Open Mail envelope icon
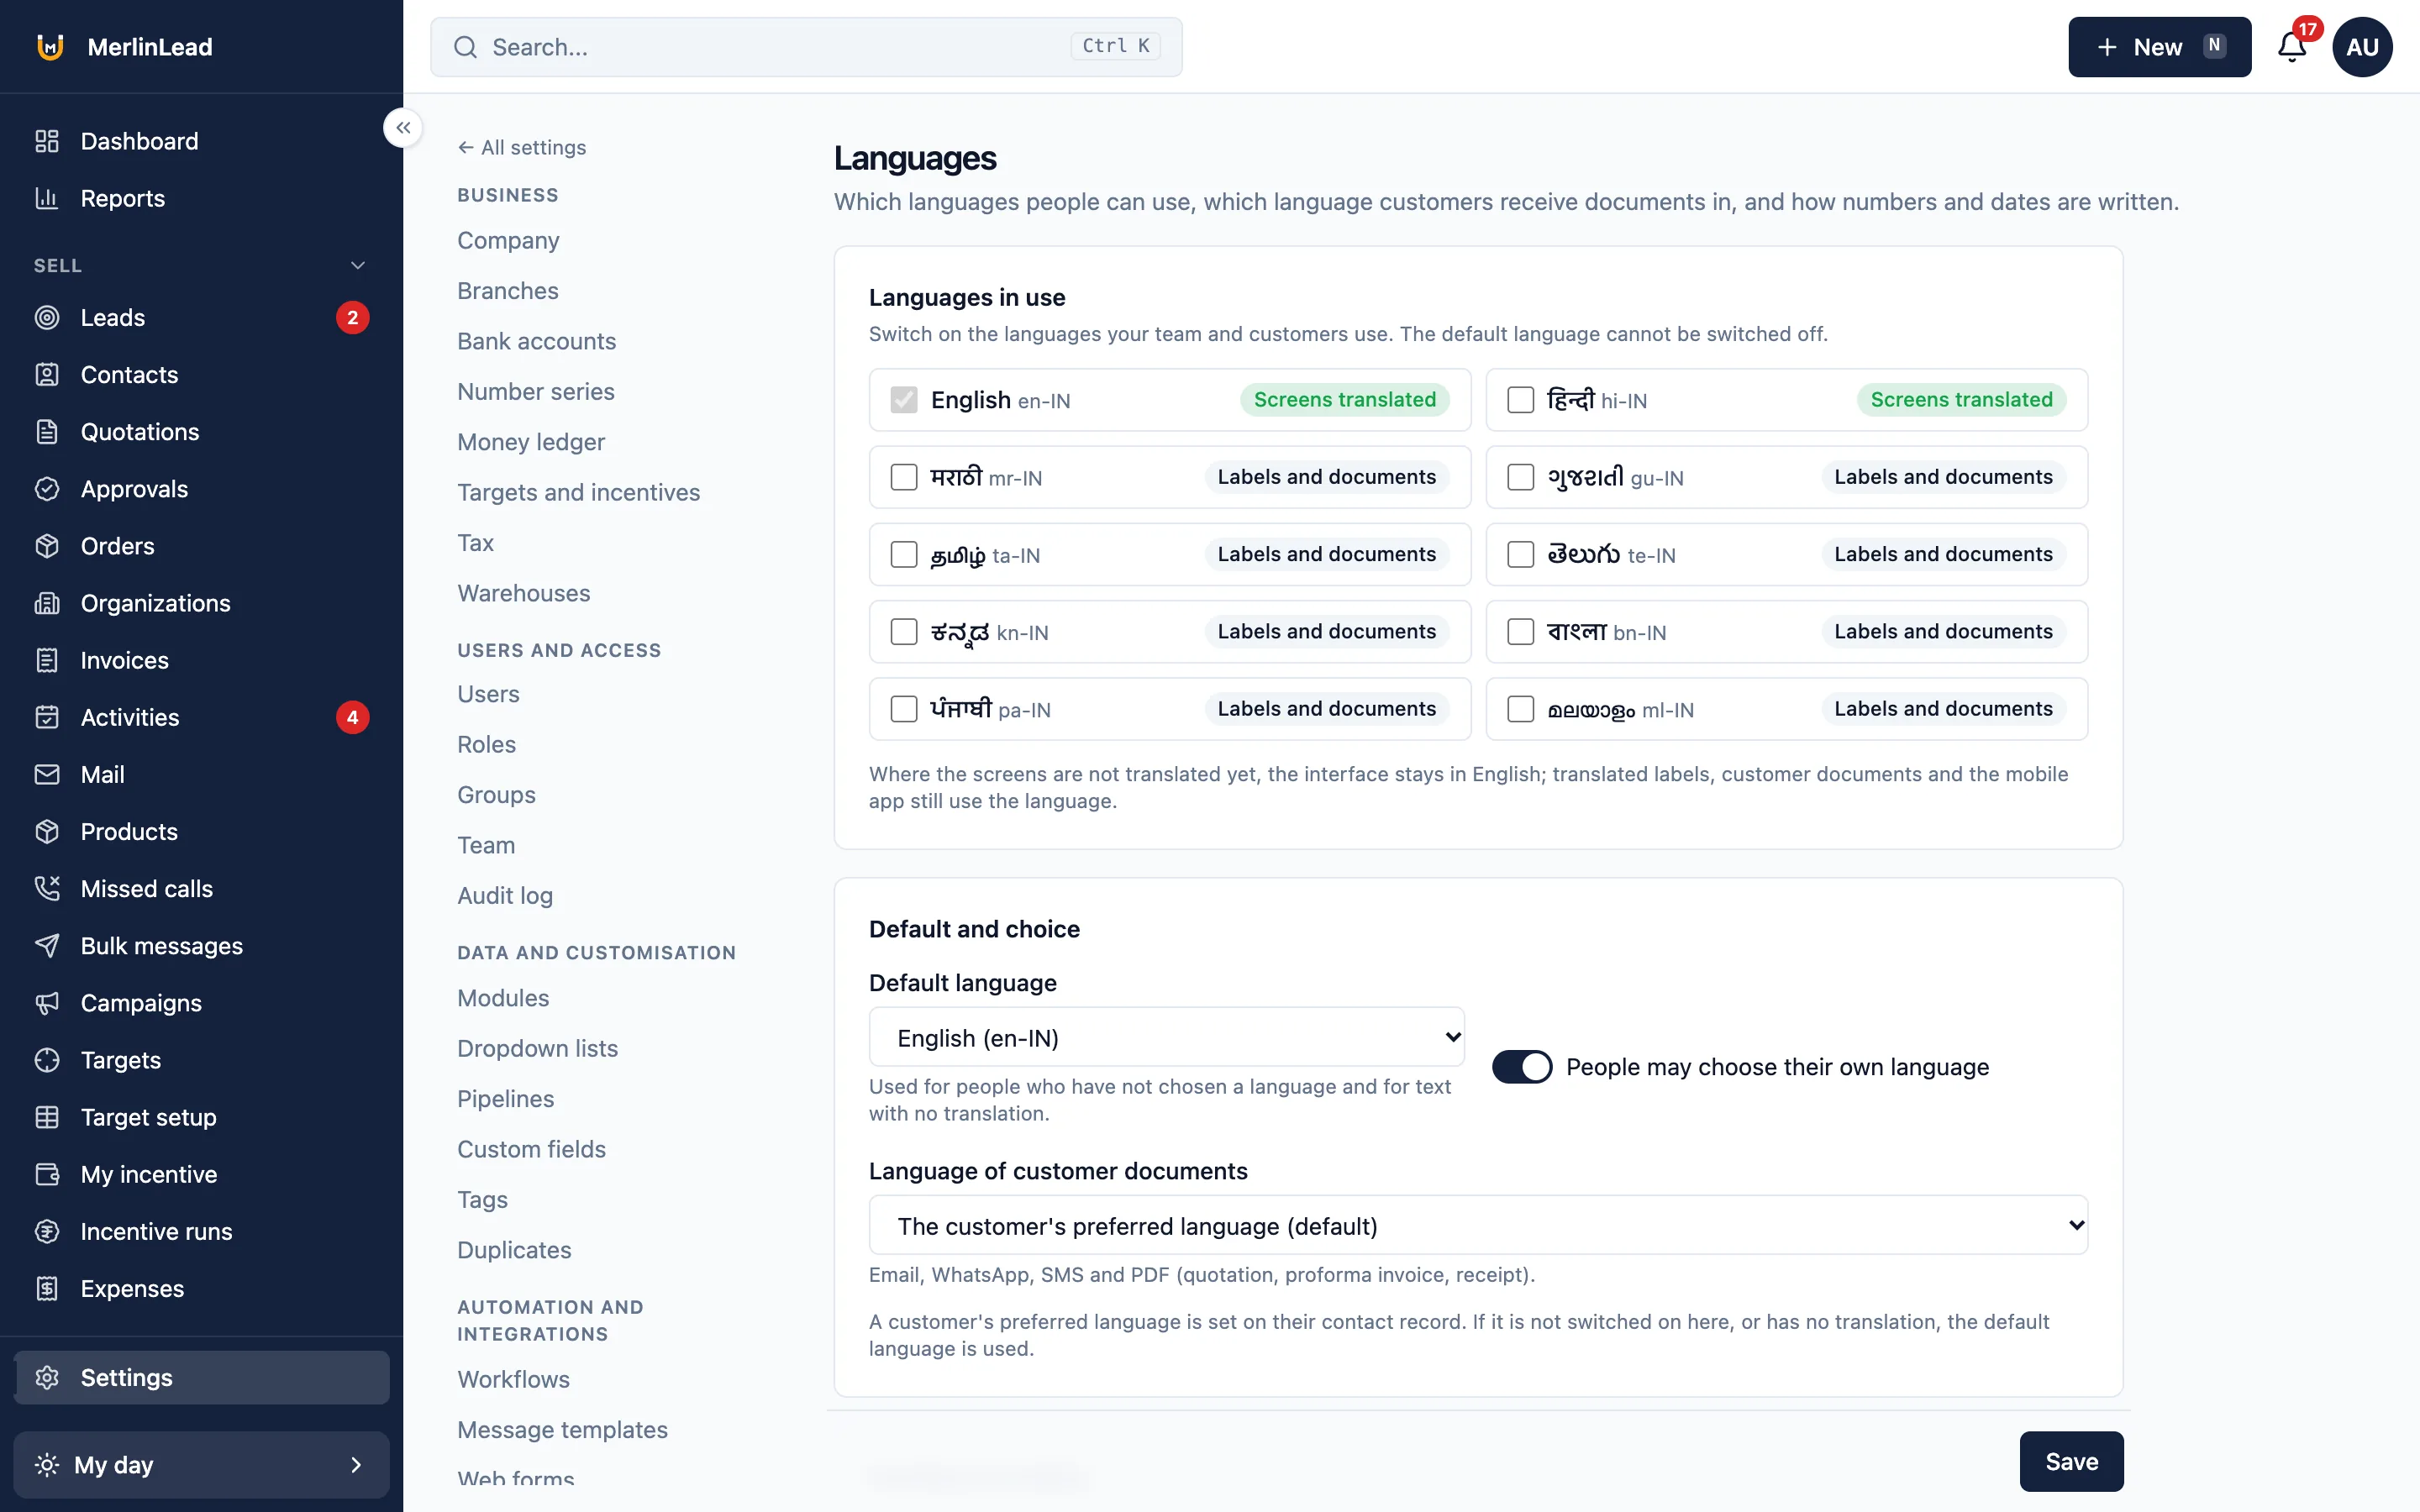 tap(47, 774)
